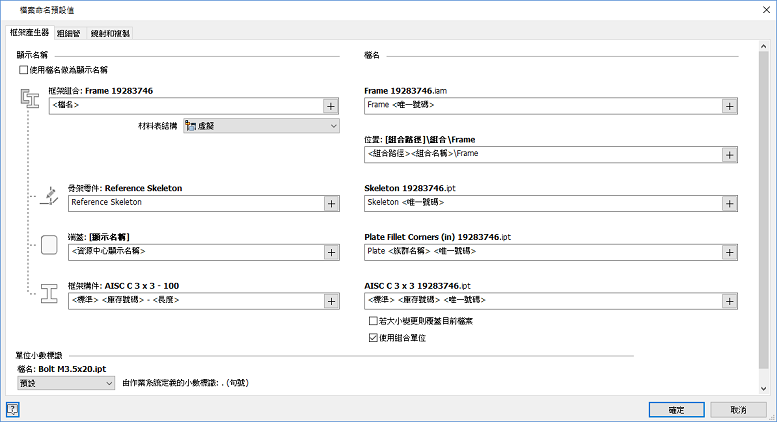777x422 pixels.
Task: Click plus button beside frame assembly display name field
Action: [330, 105]
